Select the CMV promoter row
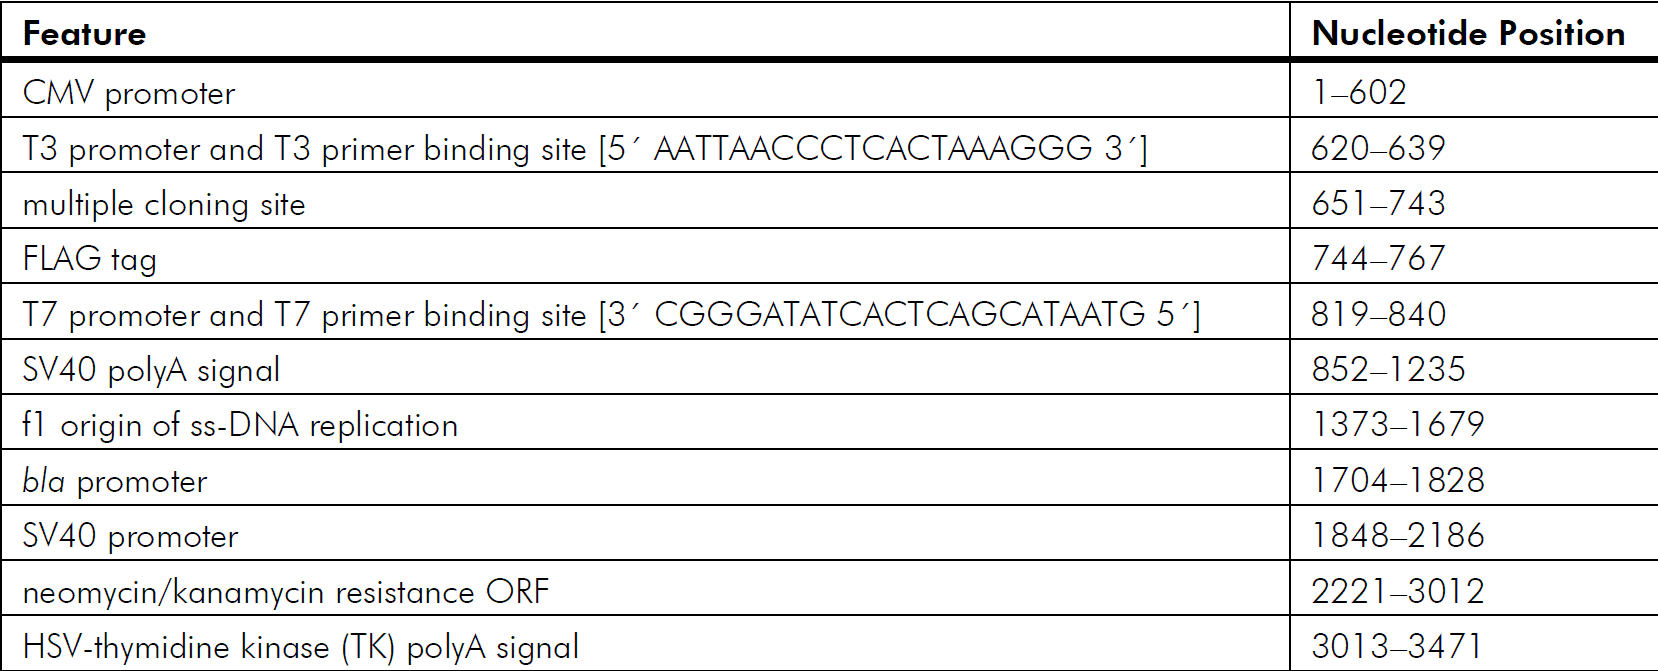Screen dimensions: 1658x671 829,92
